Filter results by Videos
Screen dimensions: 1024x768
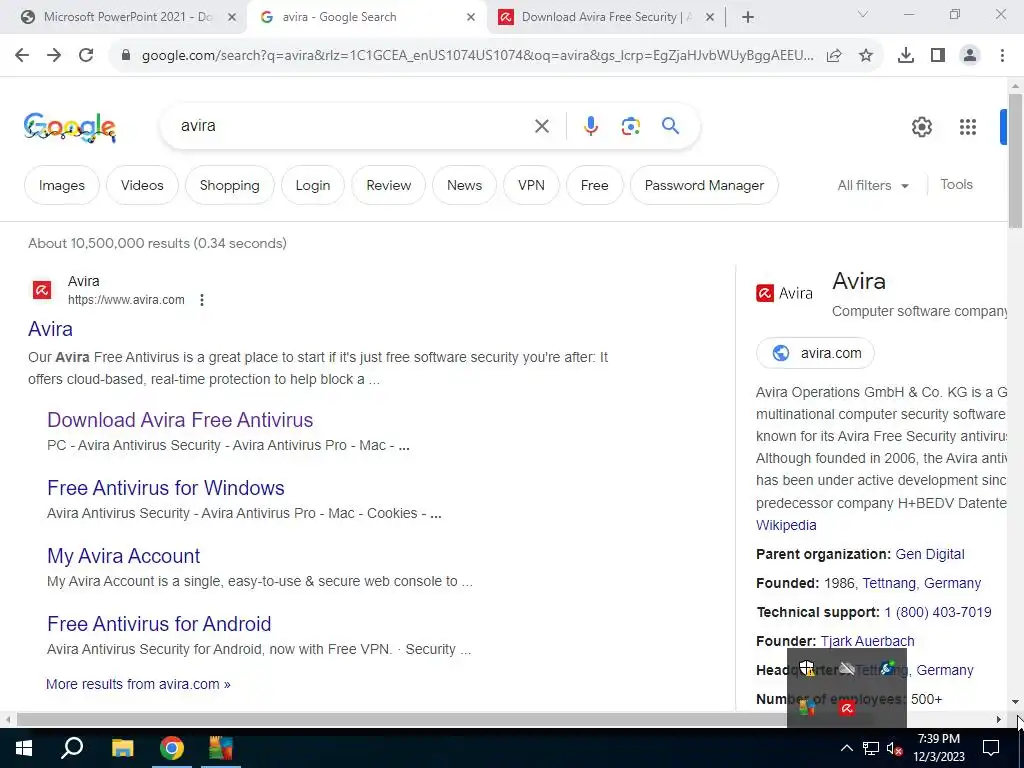click(x=142, y=185)
